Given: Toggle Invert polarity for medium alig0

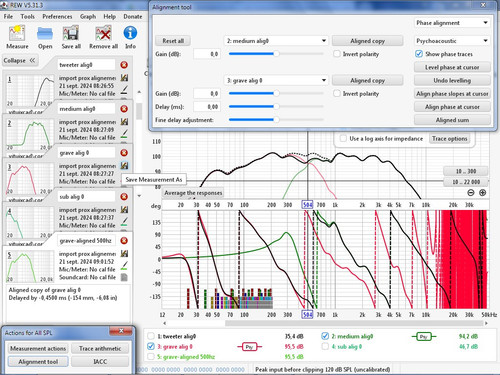Looking at the screenshot, I should pyautogui.click(x=337, y=54).
